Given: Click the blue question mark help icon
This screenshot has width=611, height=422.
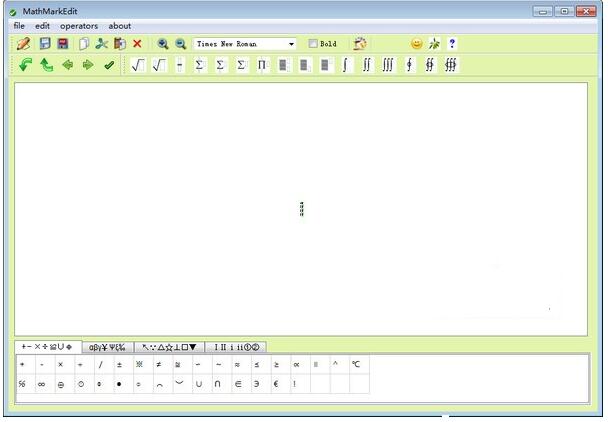Looking at the screenshot, I should coord(452,44).
